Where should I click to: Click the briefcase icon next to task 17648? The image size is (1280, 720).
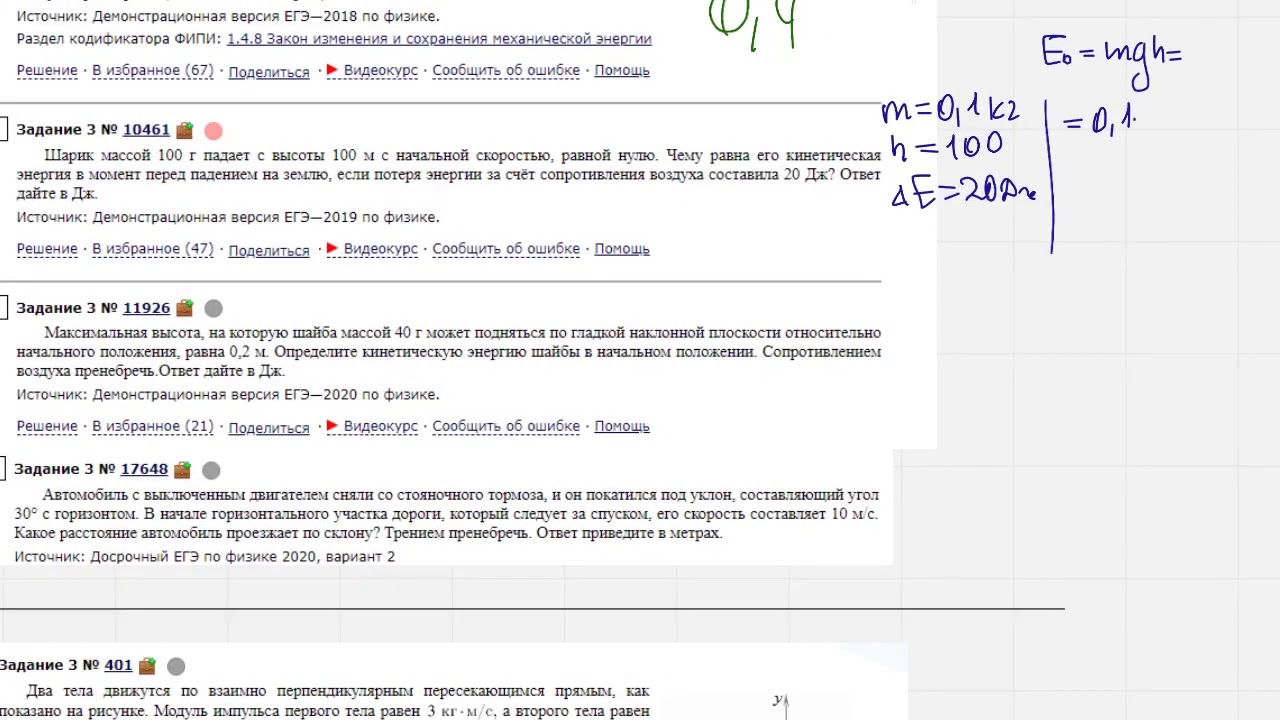tap(182, 469)
